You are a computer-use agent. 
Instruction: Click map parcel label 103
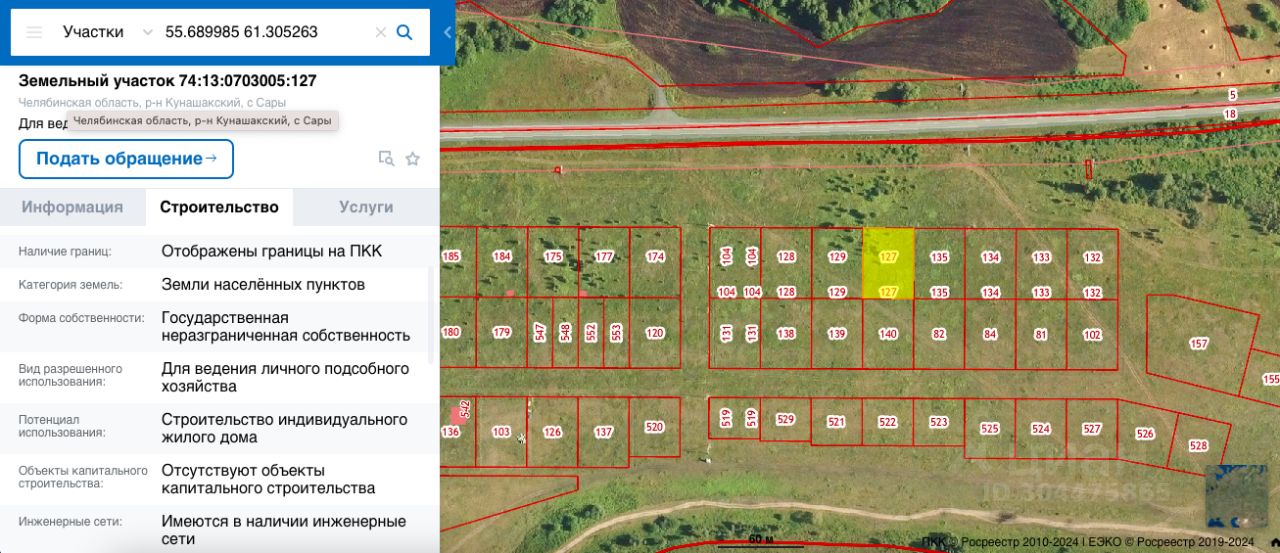coord(502,432)
